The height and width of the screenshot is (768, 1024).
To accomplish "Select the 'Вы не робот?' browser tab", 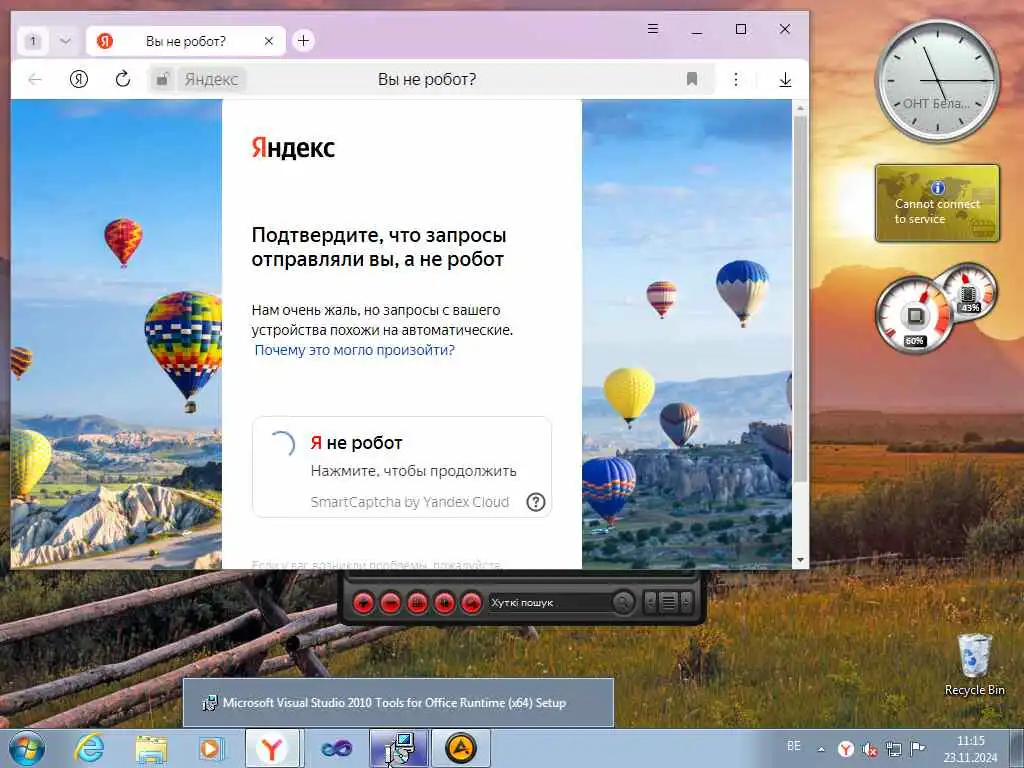I will [185, 41].
